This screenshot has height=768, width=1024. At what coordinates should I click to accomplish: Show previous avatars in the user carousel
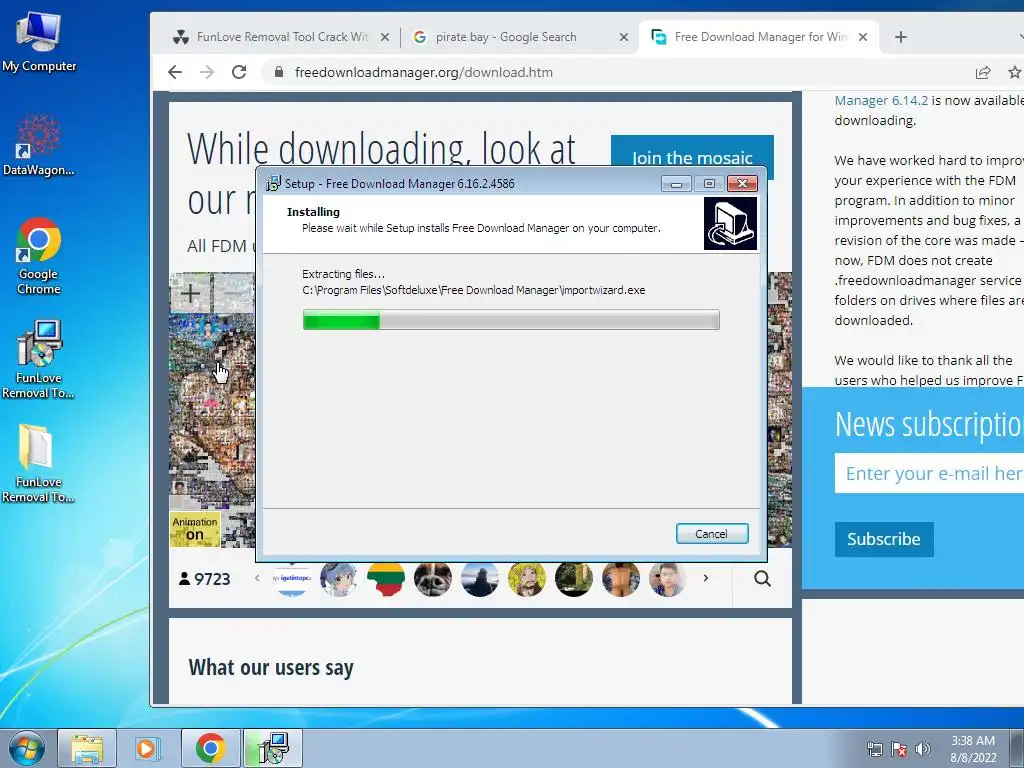257,578
